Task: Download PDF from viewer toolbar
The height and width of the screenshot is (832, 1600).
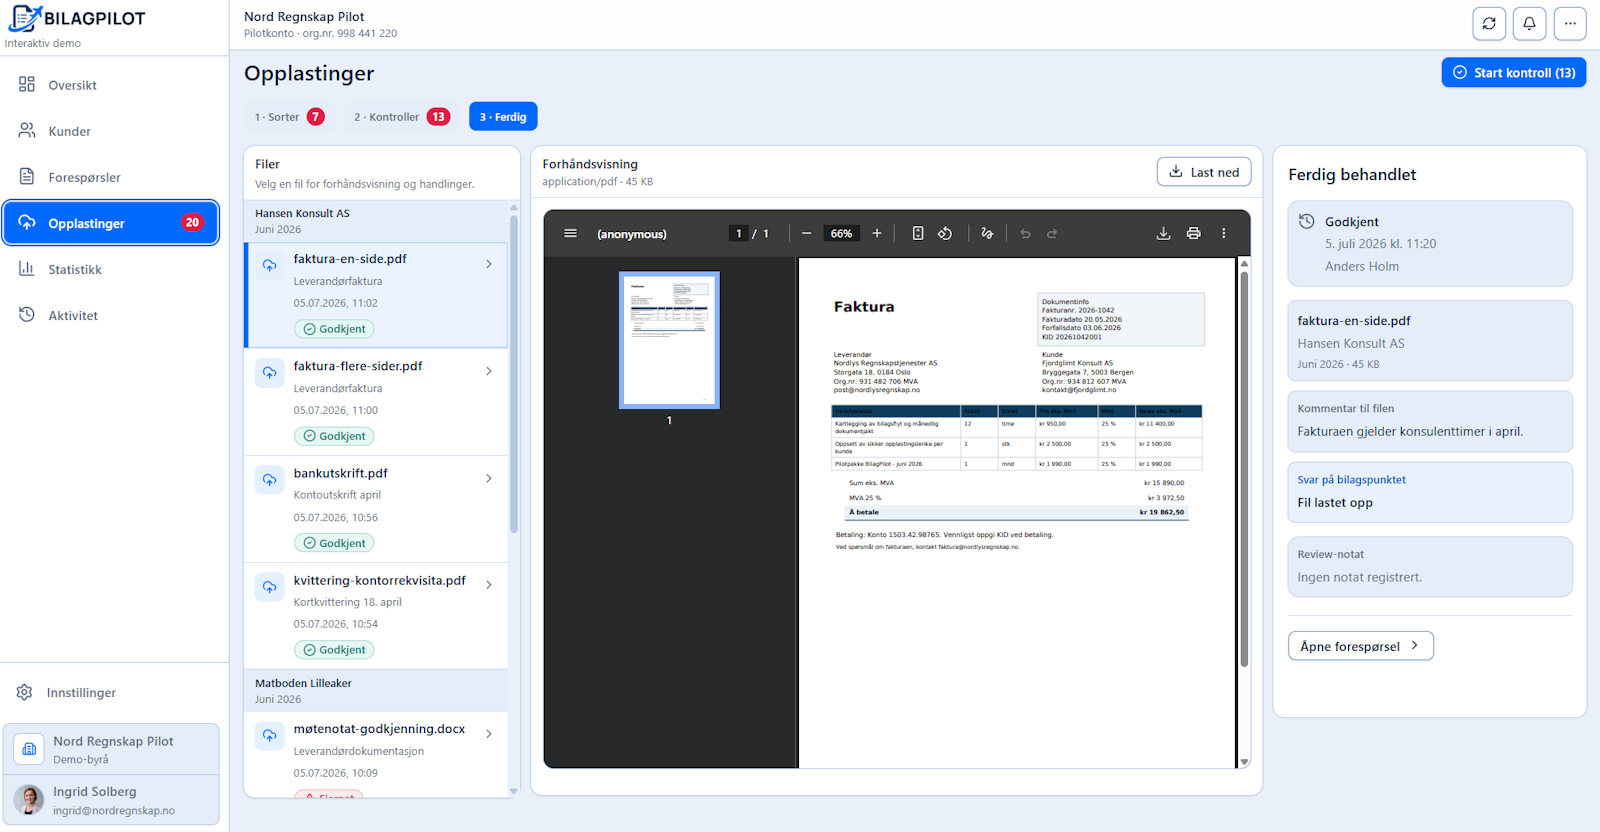Action: pyautogui.click(x=1163, y=234)
